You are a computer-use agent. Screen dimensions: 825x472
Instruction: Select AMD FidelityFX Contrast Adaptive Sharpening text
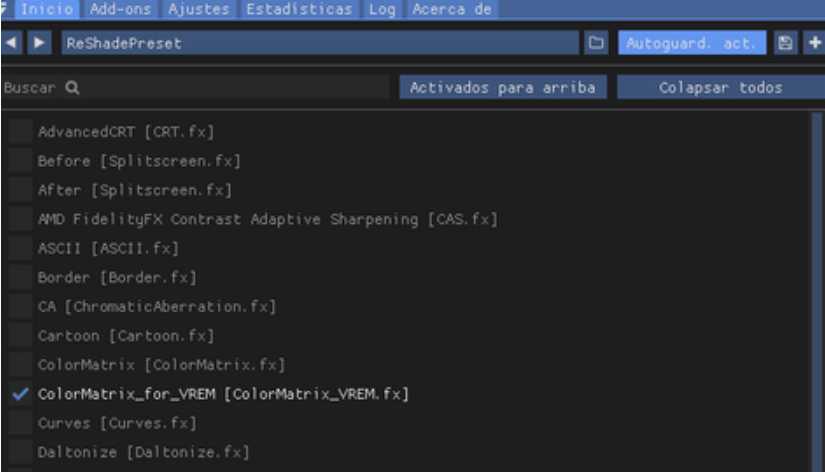(x=268, y=219)
